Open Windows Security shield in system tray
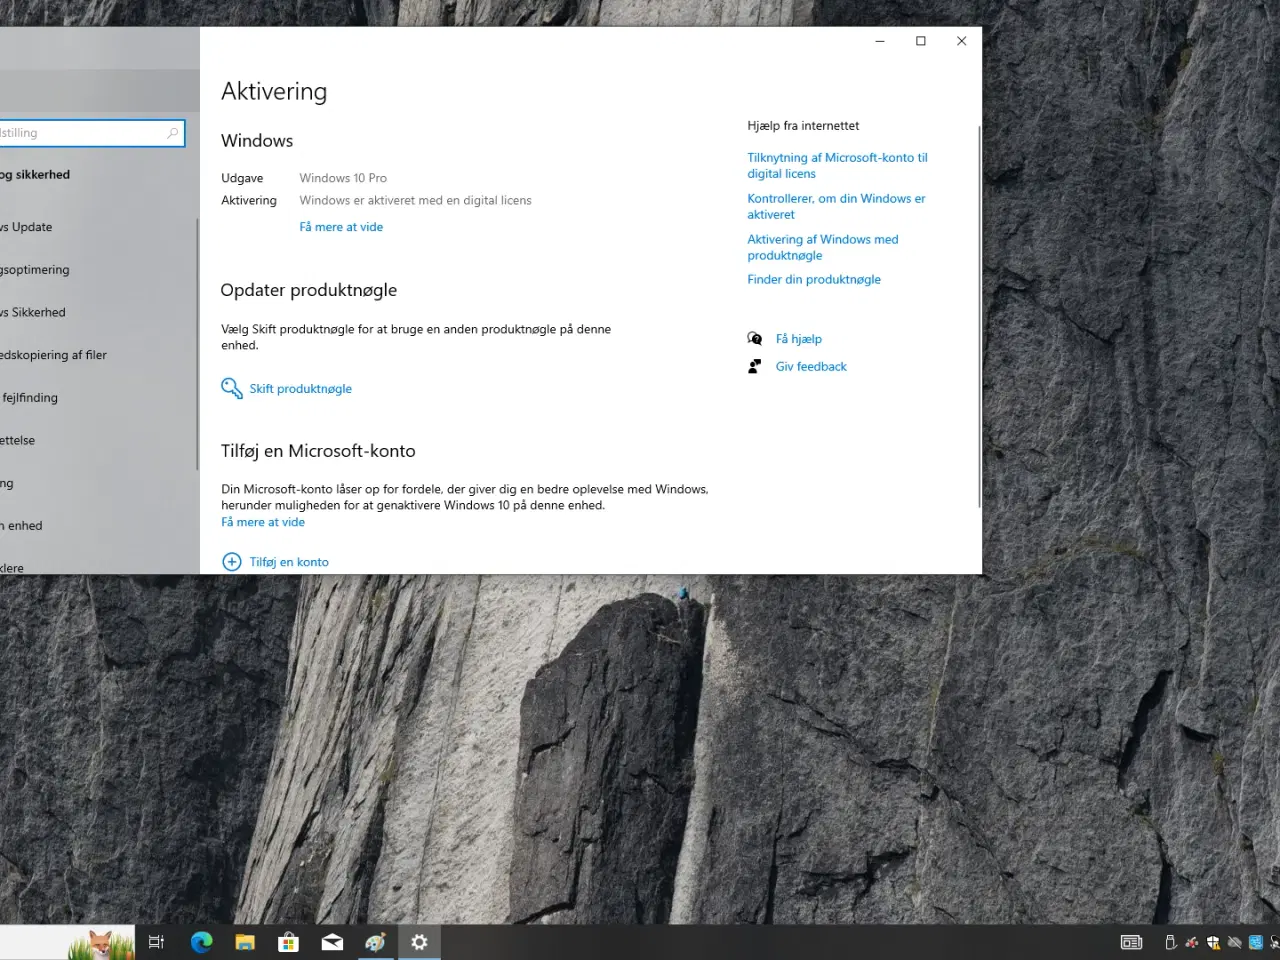Screen dimensions: 1280x960 coord(1212,942)
